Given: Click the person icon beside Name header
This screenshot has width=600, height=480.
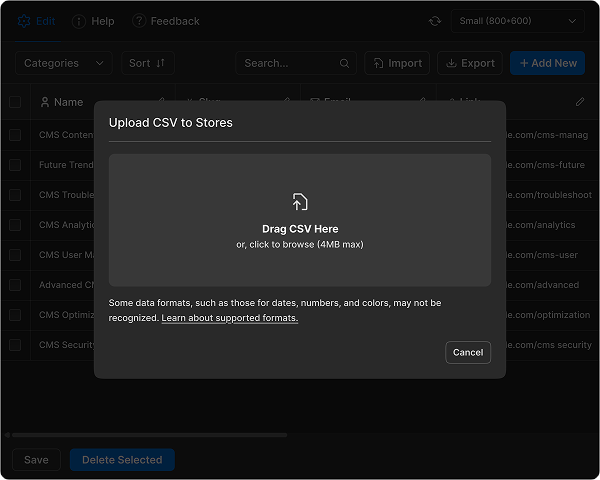Looking at the screenshot, I should [x=45, y=102].
